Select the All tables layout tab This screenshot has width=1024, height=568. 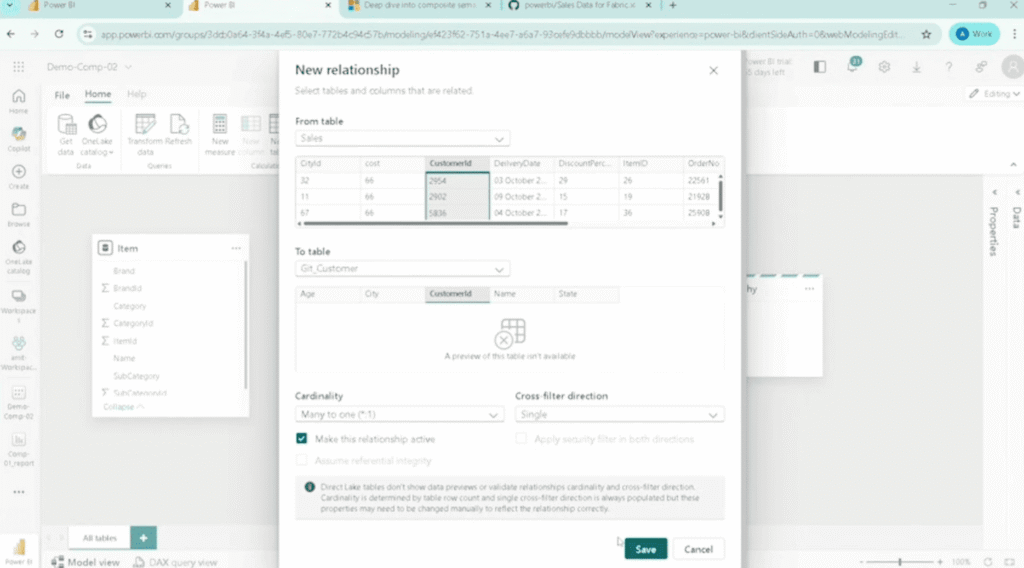[x=99, y=538]
